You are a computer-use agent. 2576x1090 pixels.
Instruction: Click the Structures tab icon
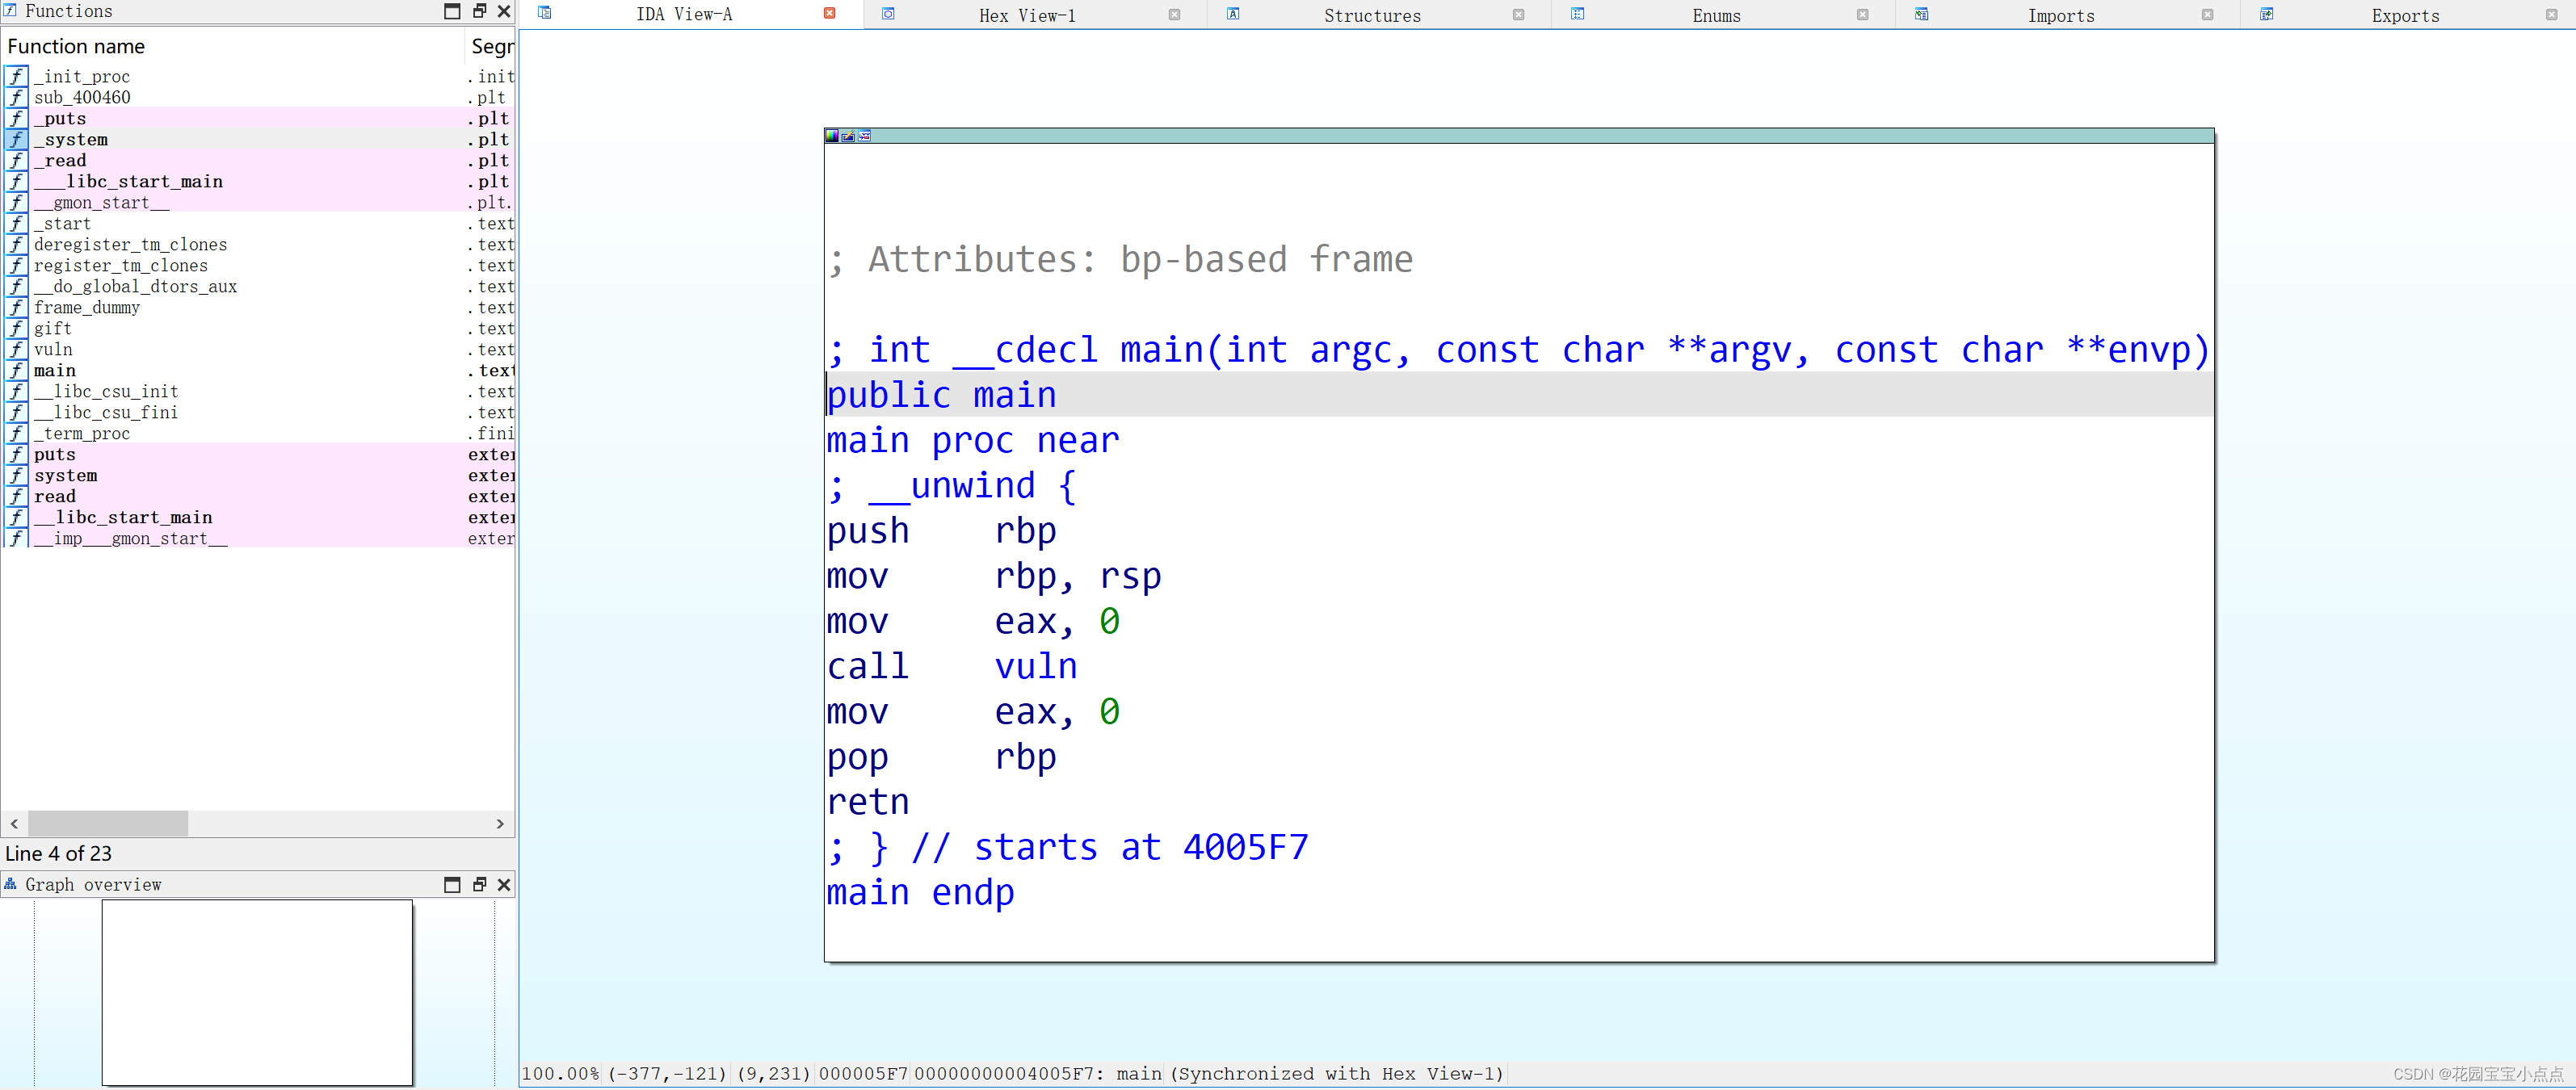tap(1233, 14)
